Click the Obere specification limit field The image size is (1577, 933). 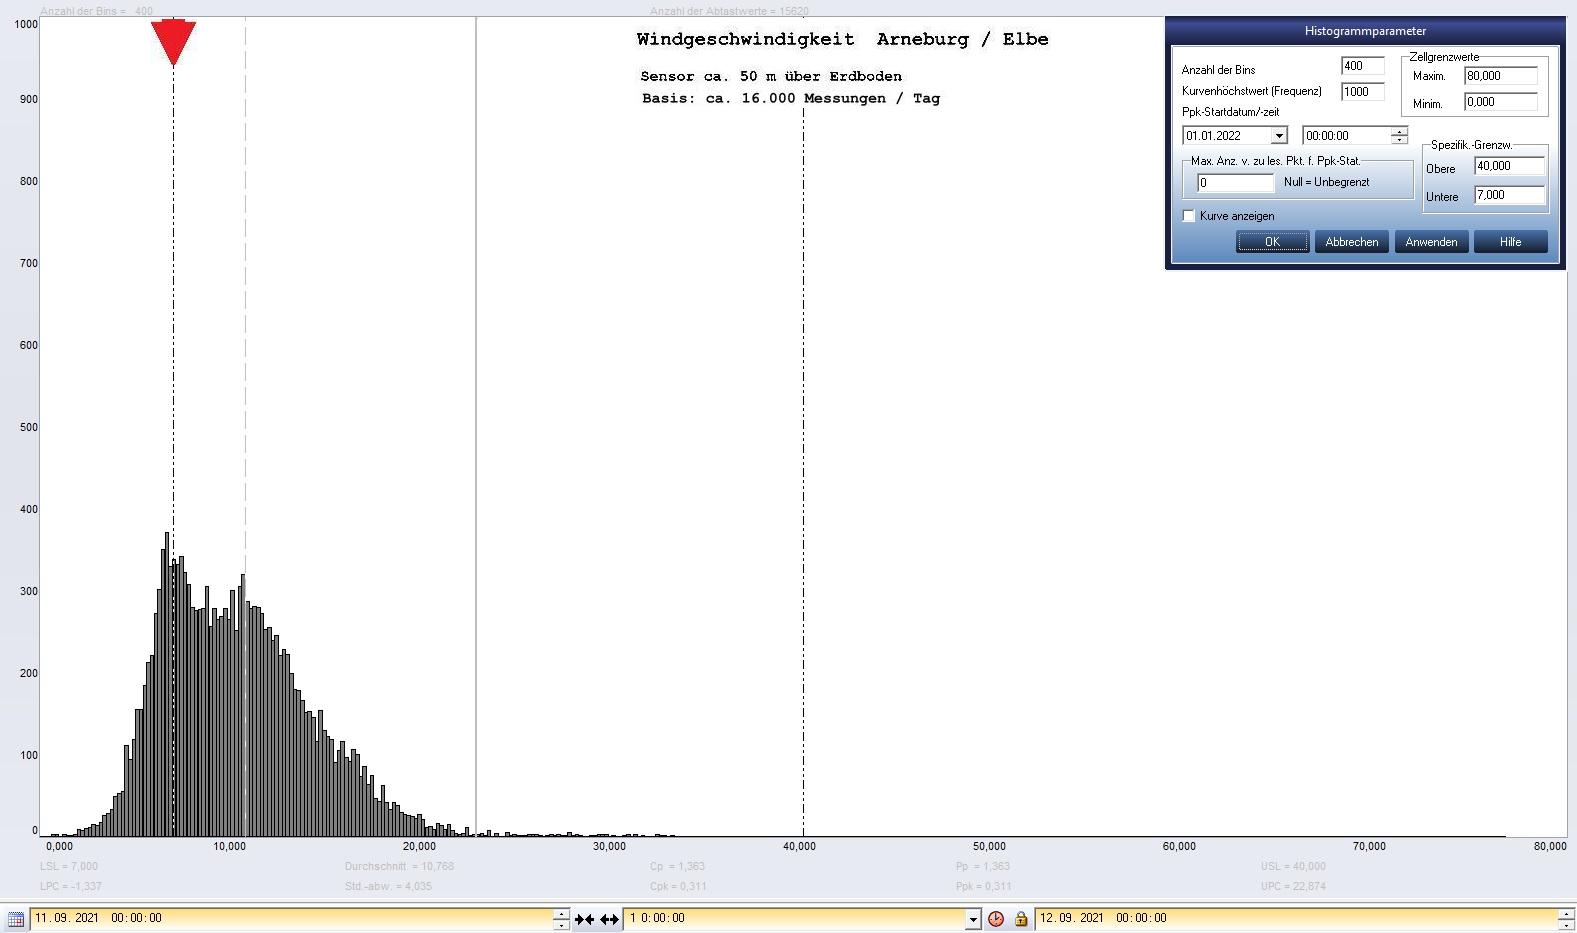pyautogui.click(x=1509, y=167)
